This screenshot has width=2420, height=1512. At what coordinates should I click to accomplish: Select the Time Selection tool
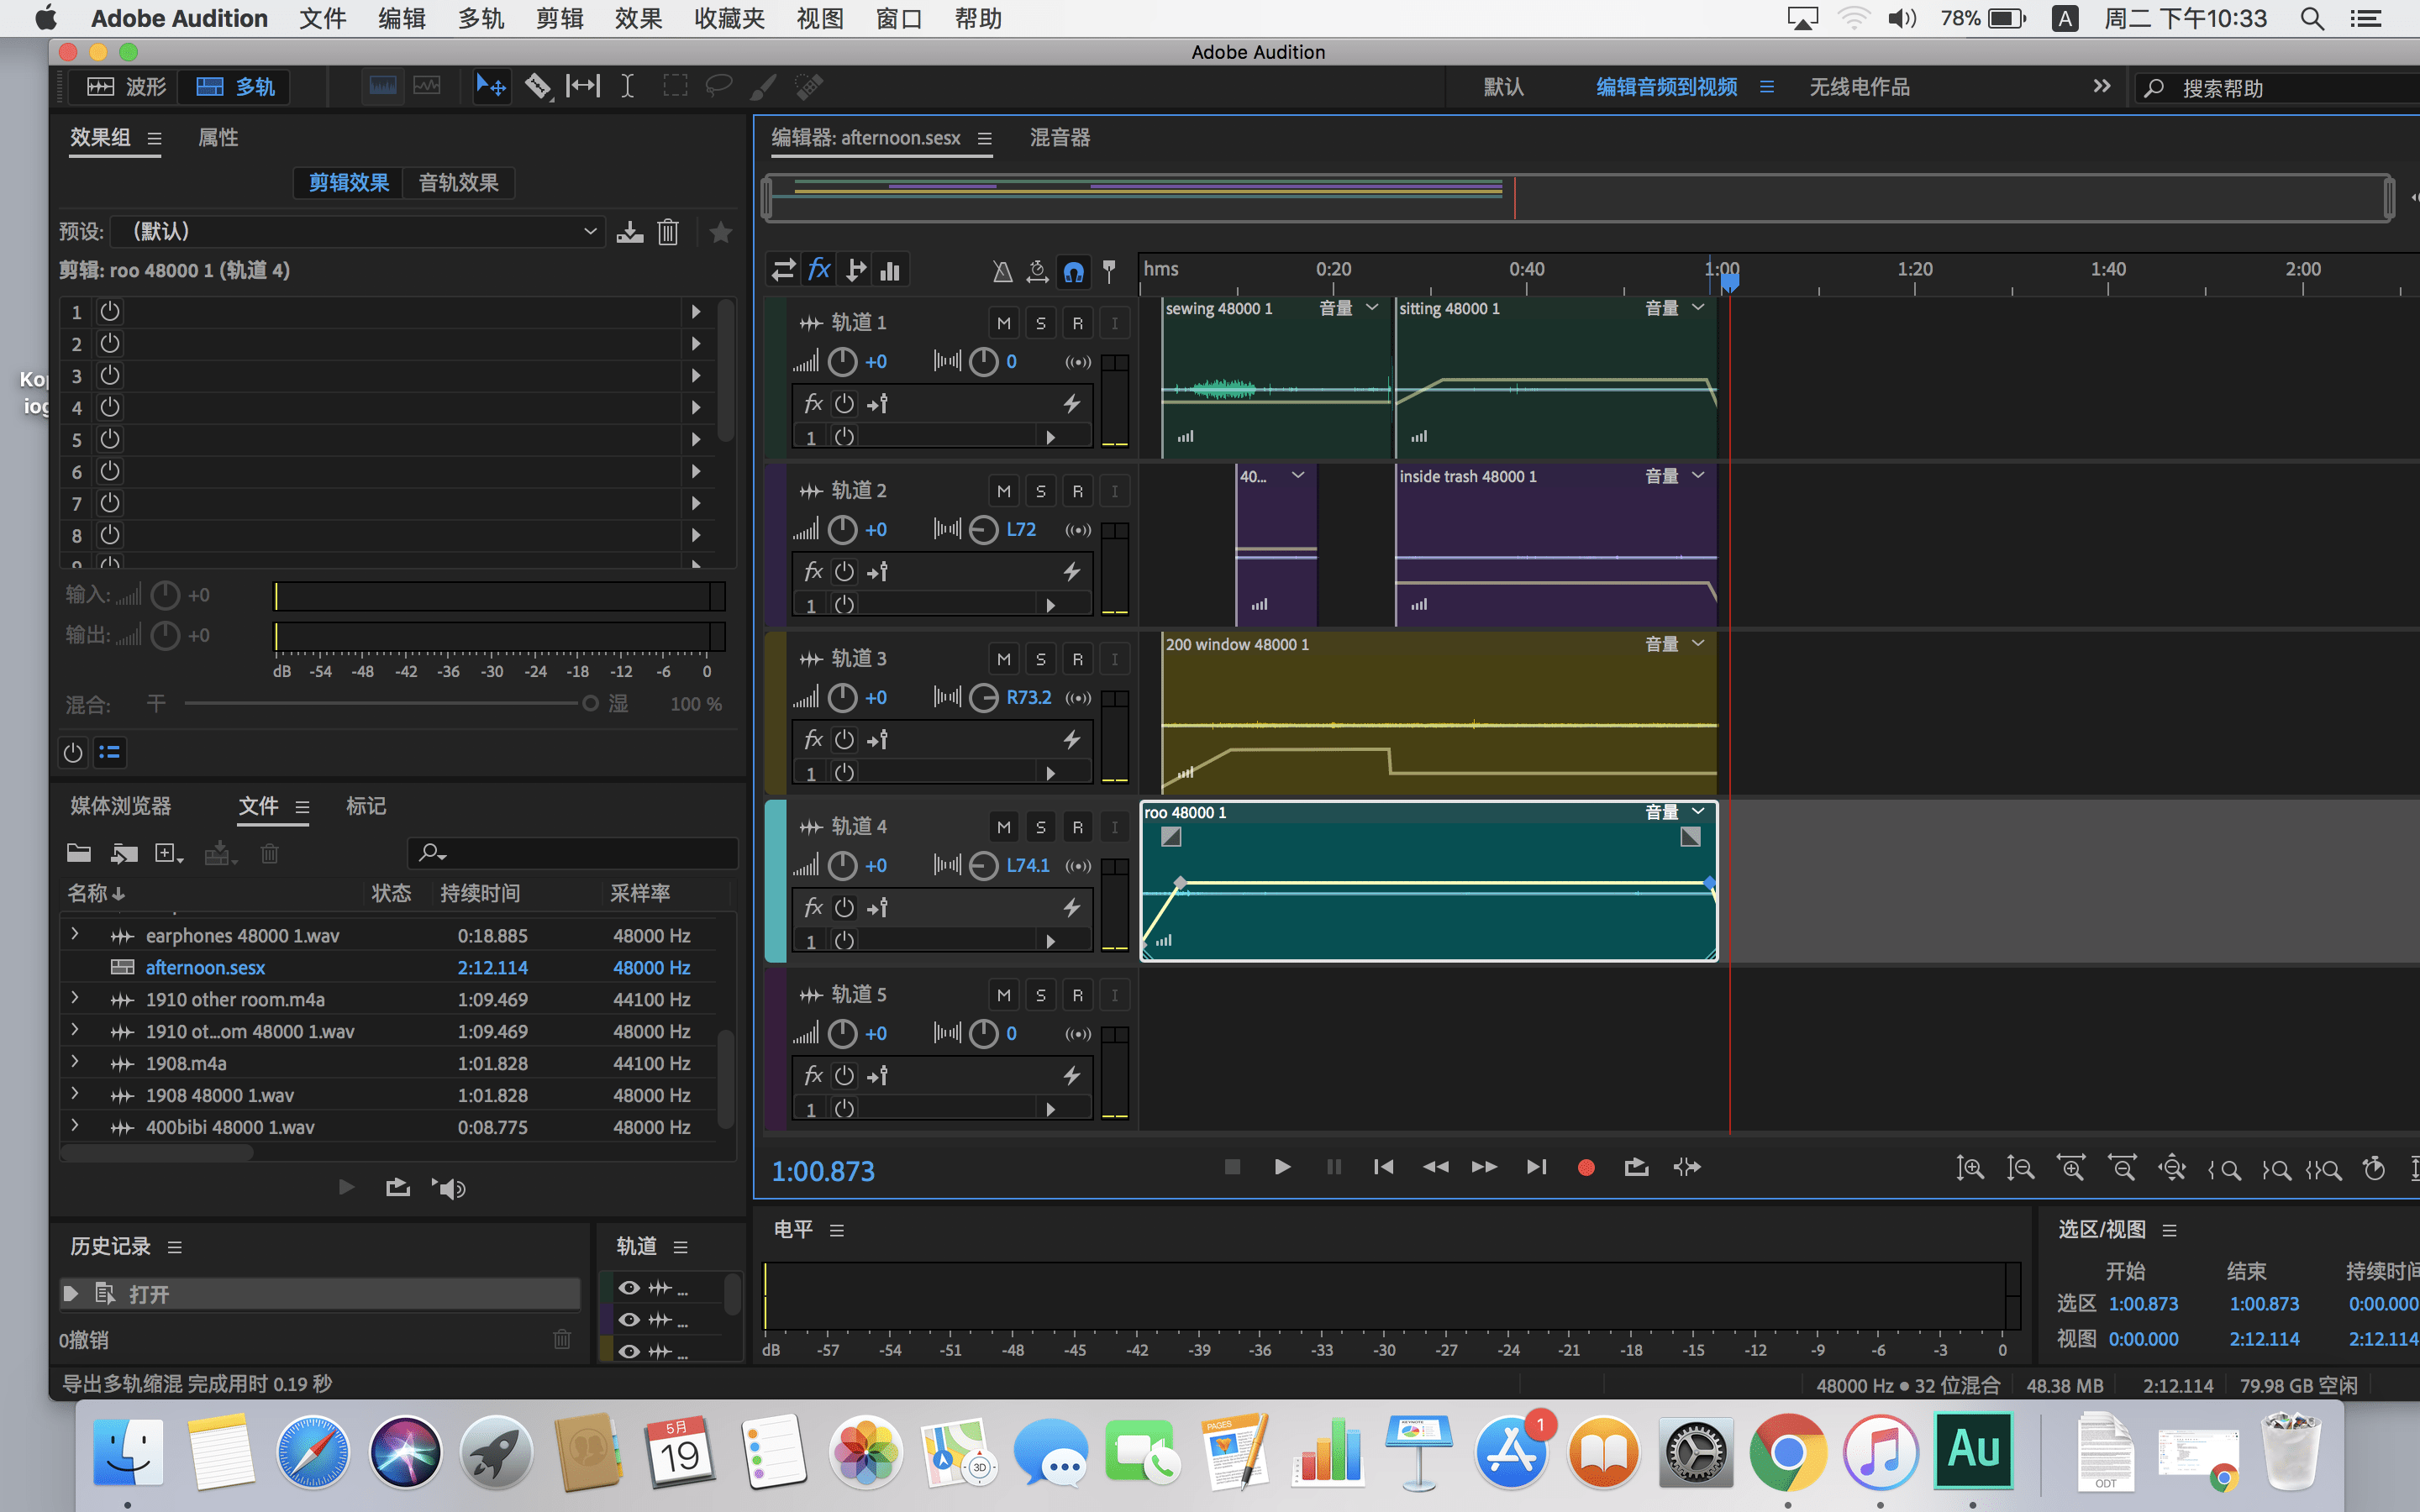pyautogui.click(x=627, y=86)
